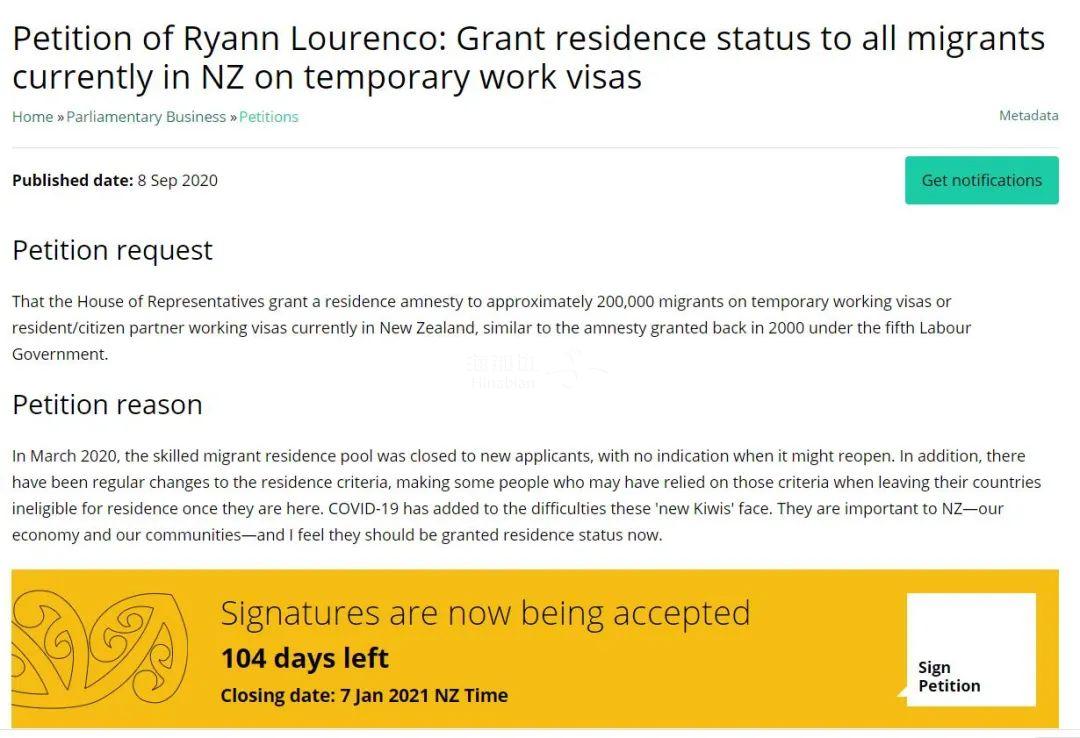Click the Get notifications button
Viewport: 1080px width, 738px height.
tap(982, 180)
